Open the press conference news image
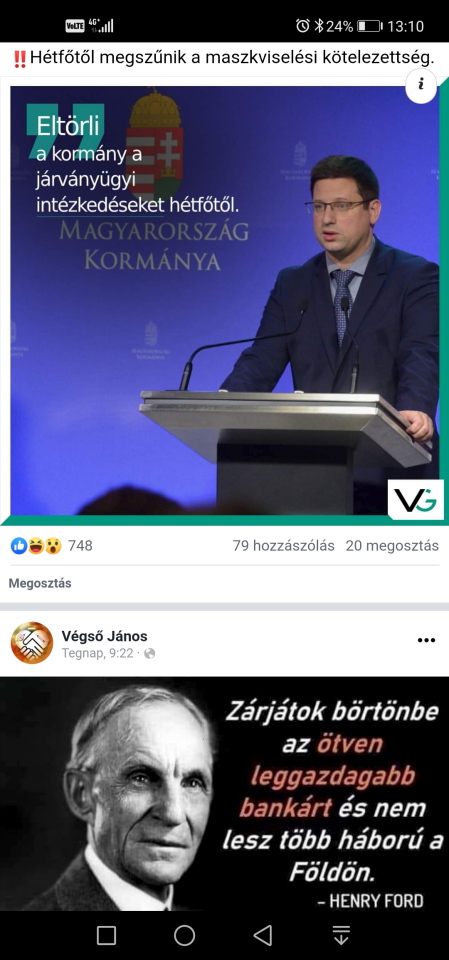This screenshot has height=960, width=449. pos(224,301)
